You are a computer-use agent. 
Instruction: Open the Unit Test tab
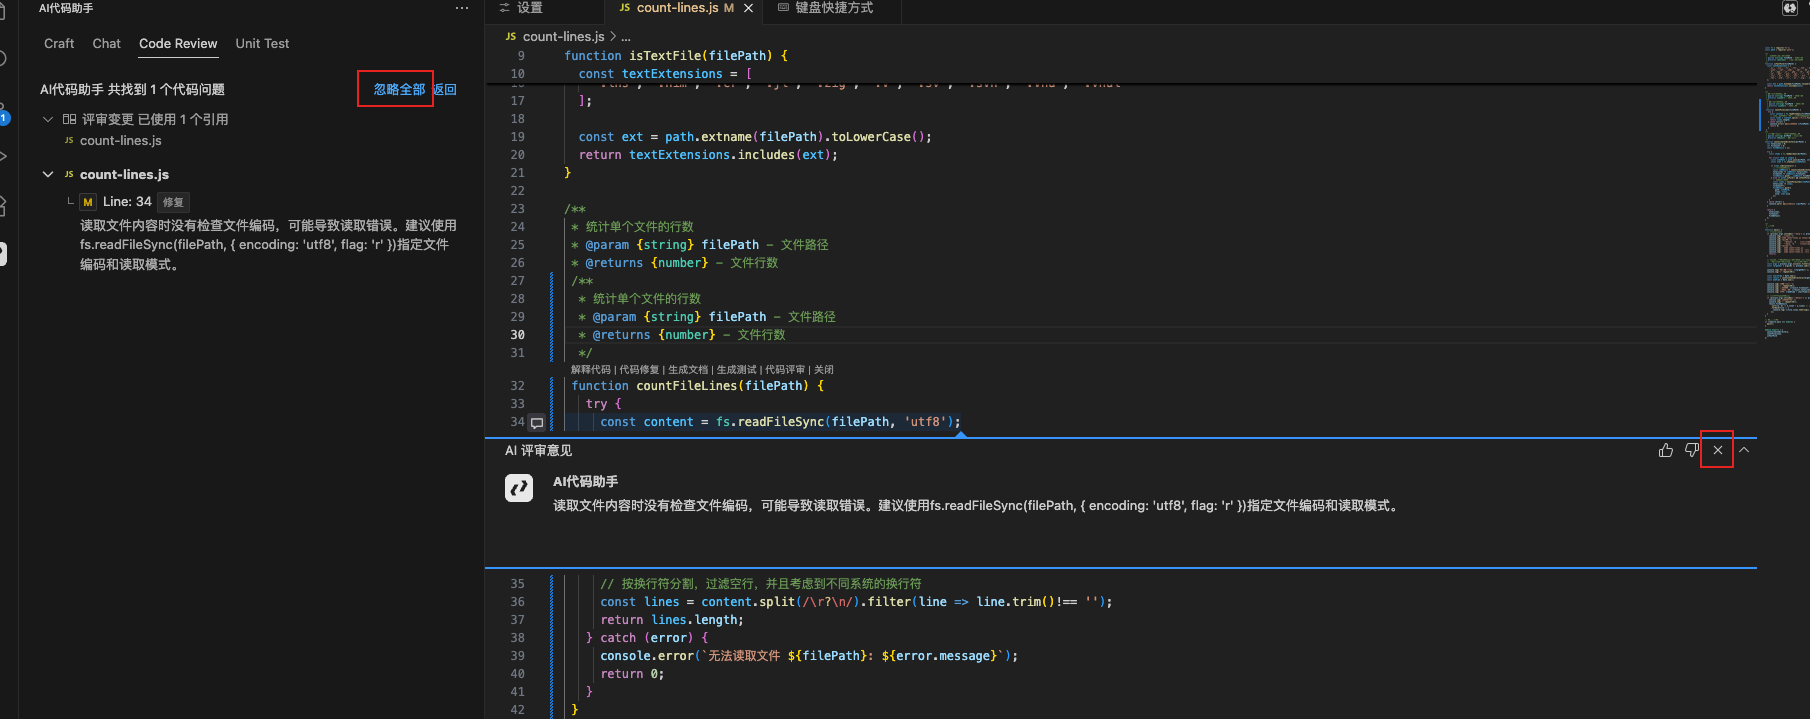click(262, 43)
